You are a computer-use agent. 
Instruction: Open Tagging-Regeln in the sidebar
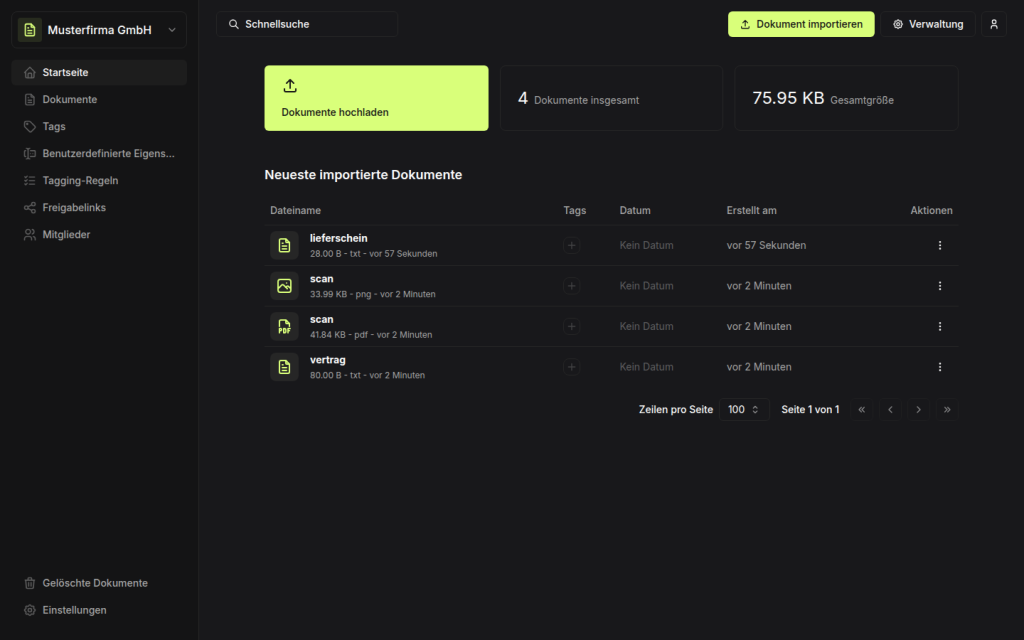pyautogui.click(x=99, y=180)
